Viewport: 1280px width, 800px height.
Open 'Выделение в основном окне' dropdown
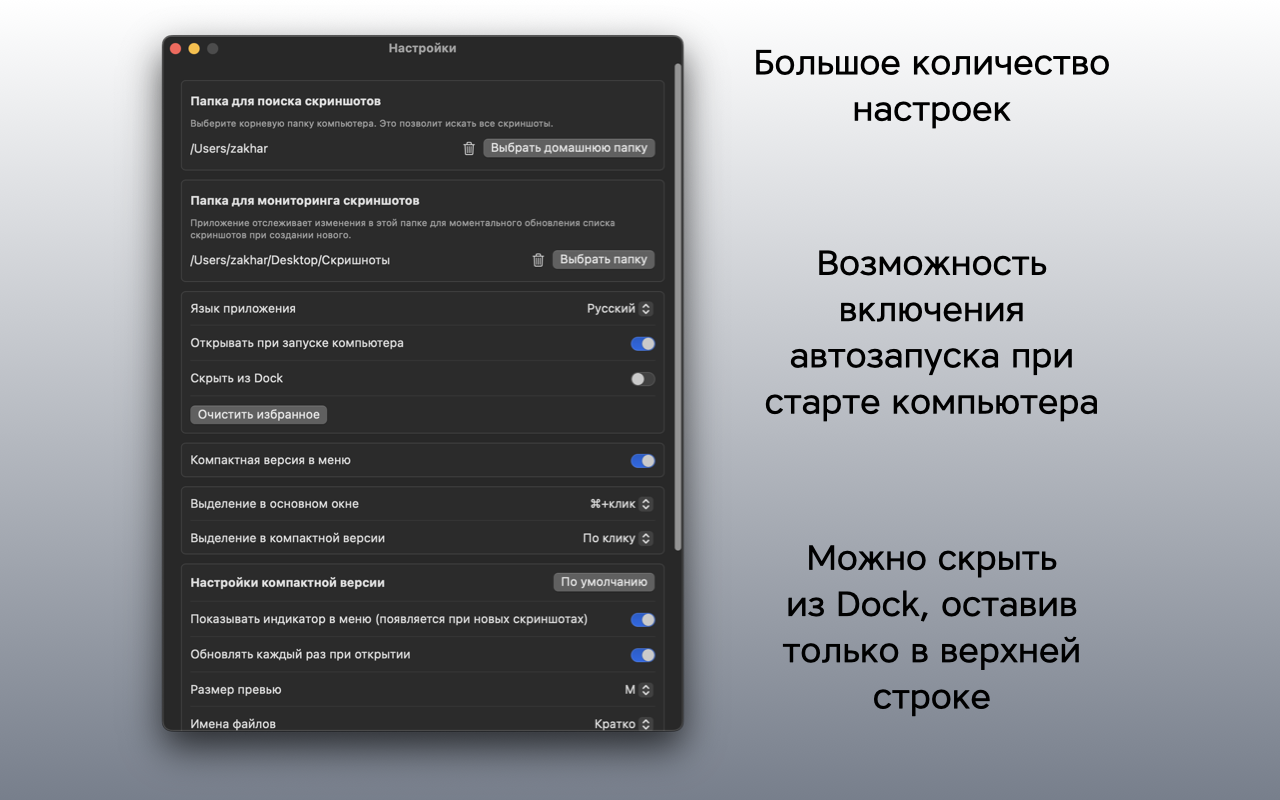[620, 504]
